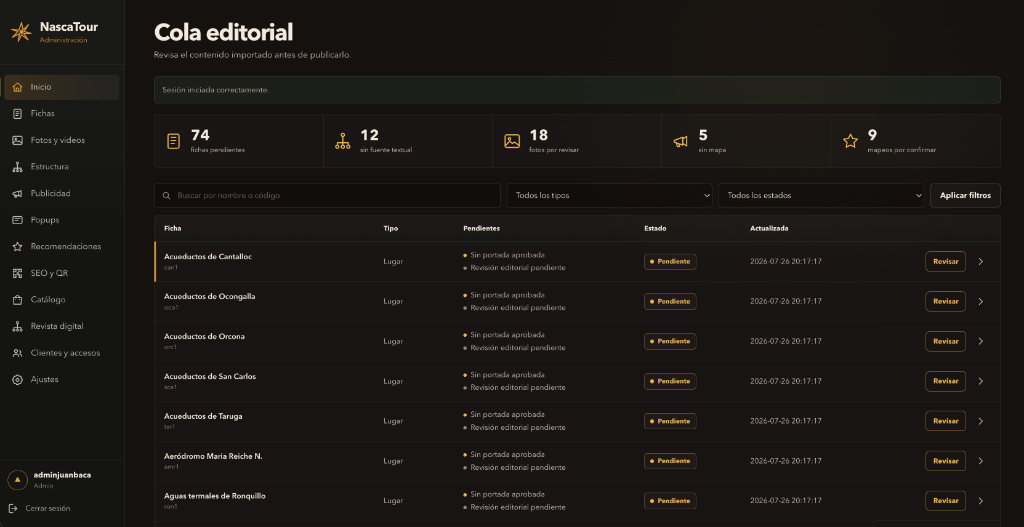Click the adminjuanbaca user avatar

point(17,480)
